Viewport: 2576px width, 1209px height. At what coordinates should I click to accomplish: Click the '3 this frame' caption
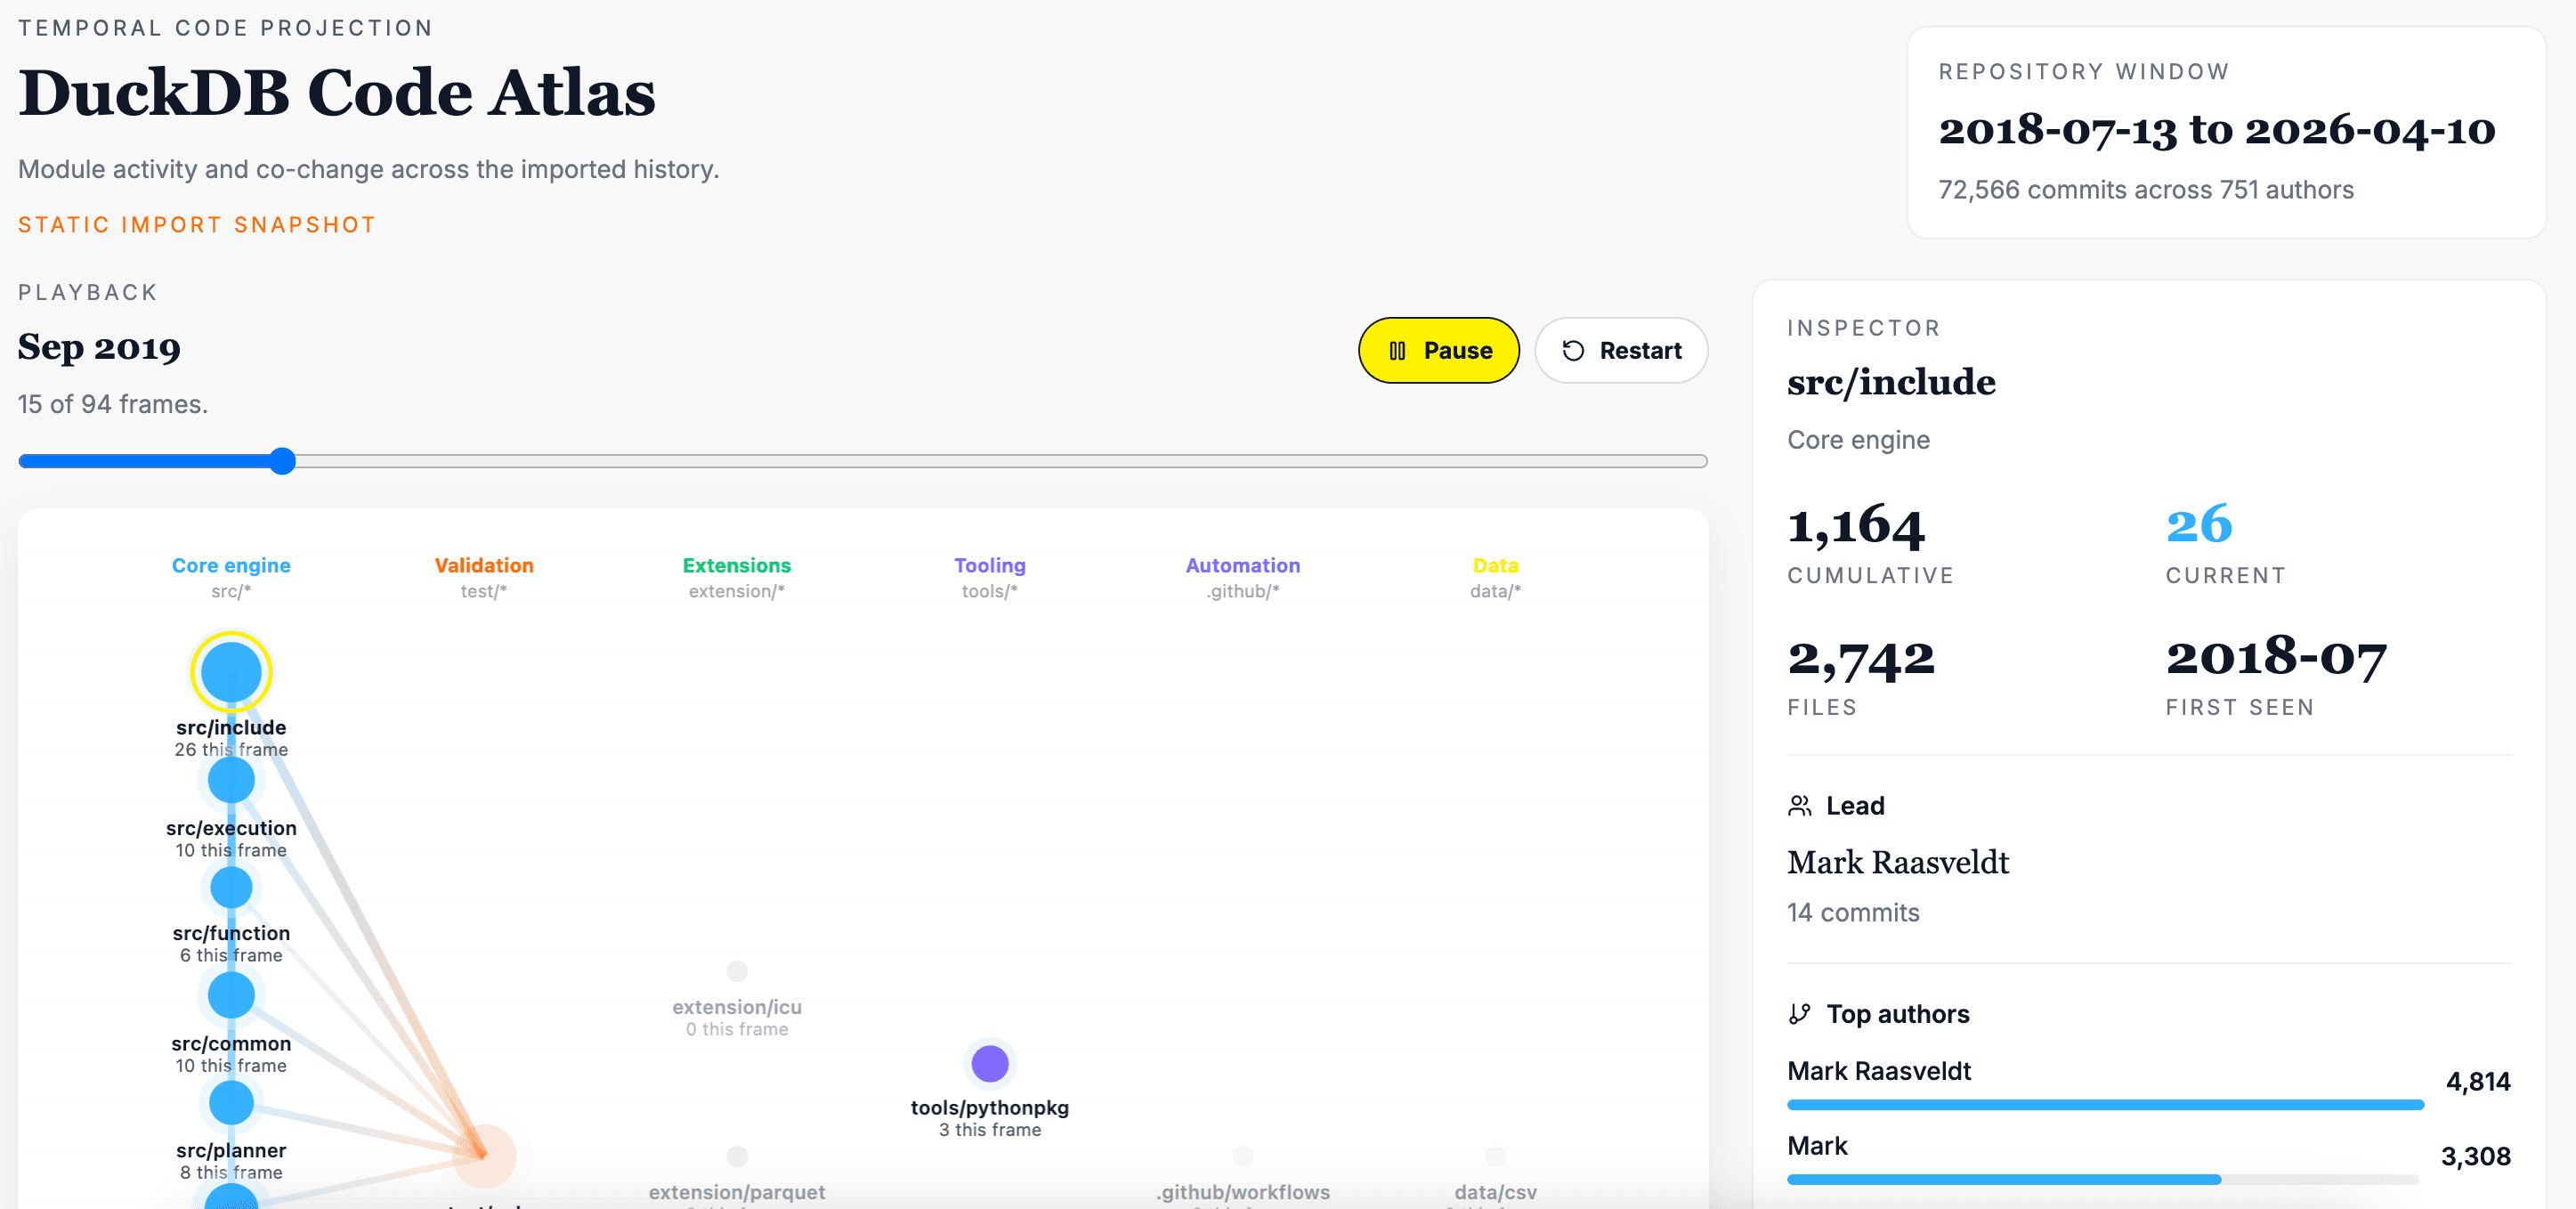click(989, 1129)
